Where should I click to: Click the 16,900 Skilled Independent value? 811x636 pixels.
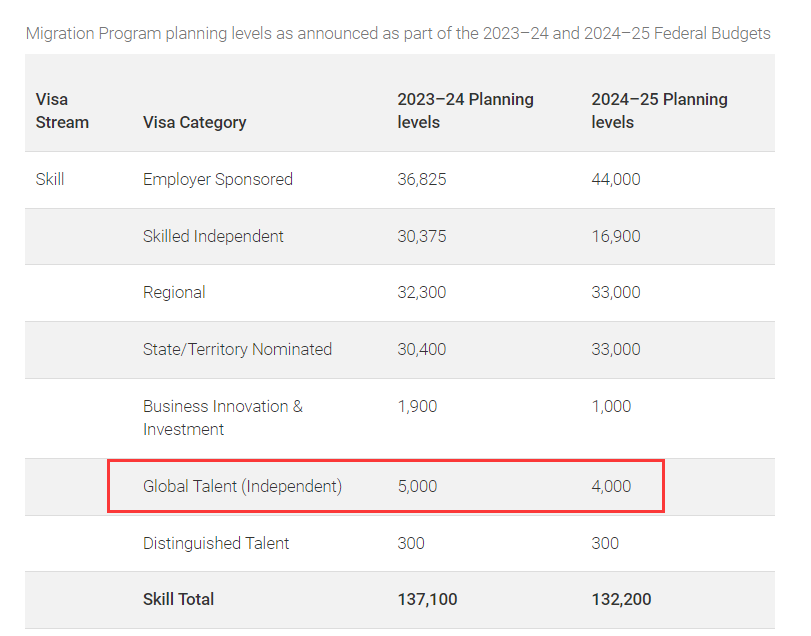tap(616, 236)
